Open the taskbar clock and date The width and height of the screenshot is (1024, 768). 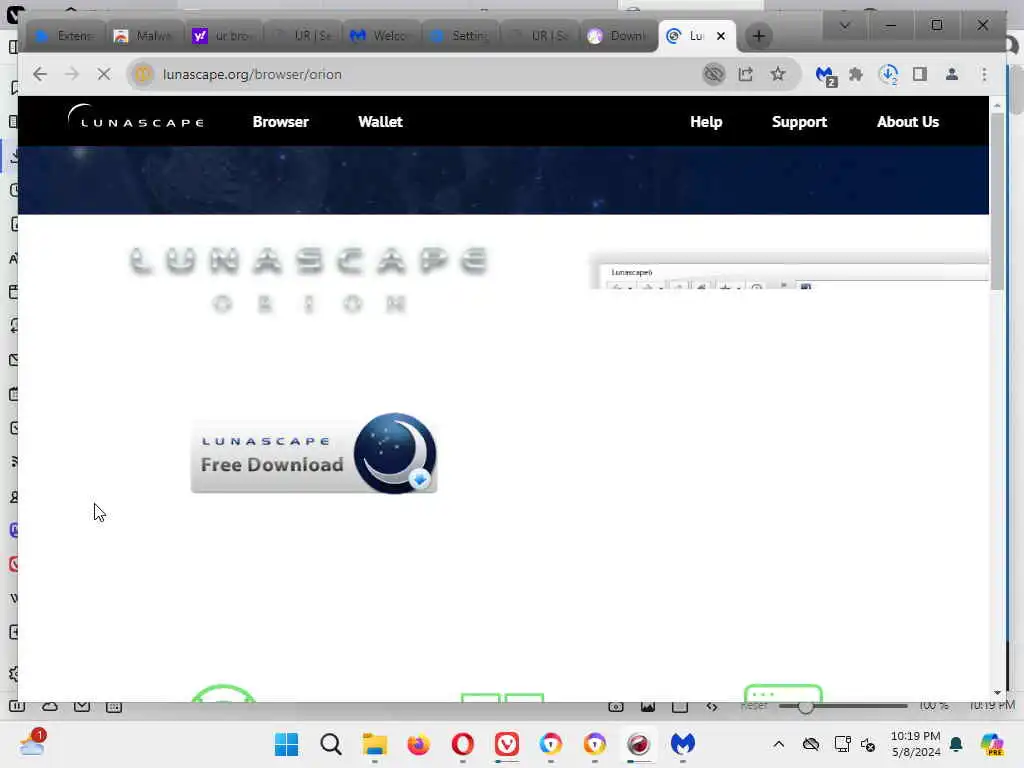pos(916,744)
